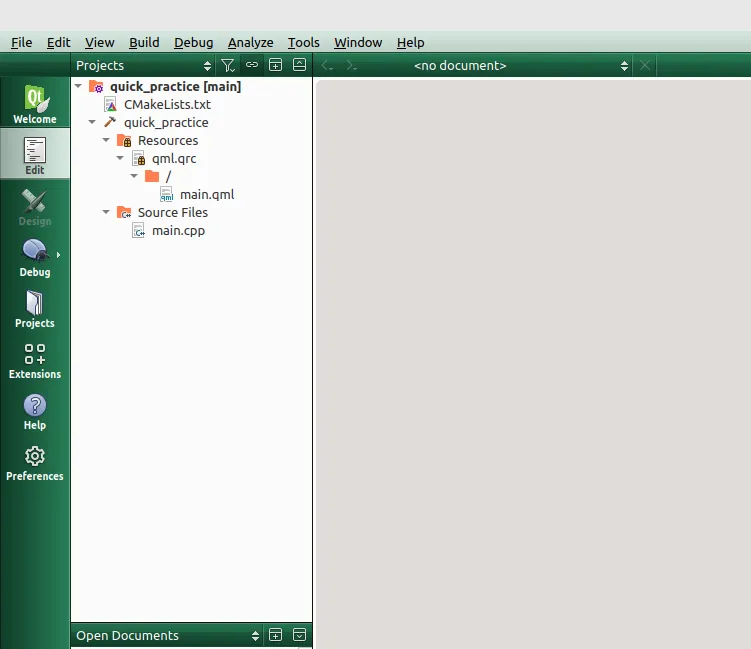The height and width of the screenshot is (649, 751).
Task: Open the Welcome mode
Action: coord(35,102)
